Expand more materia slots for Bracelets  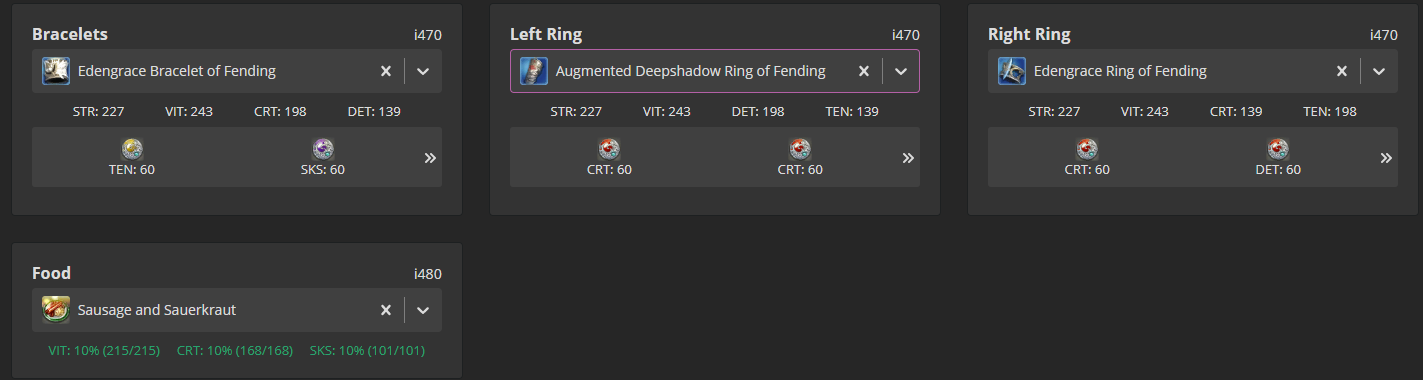(430, 158)
